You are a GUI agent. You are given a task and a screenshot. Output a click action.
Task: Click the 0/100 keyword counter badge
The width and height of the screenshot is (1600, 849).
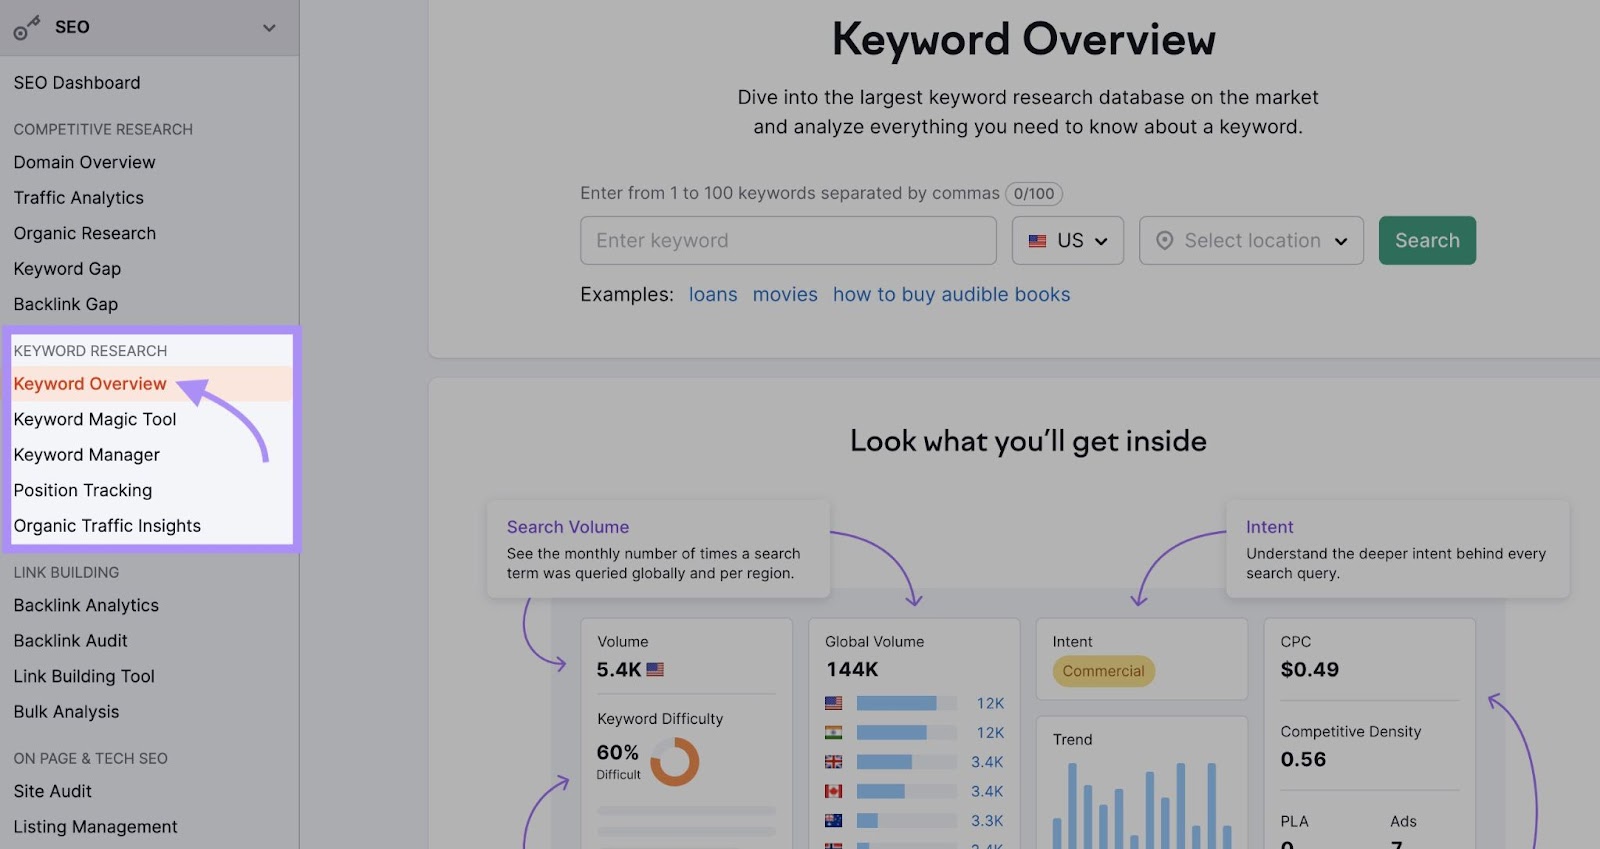(1034, 194)
